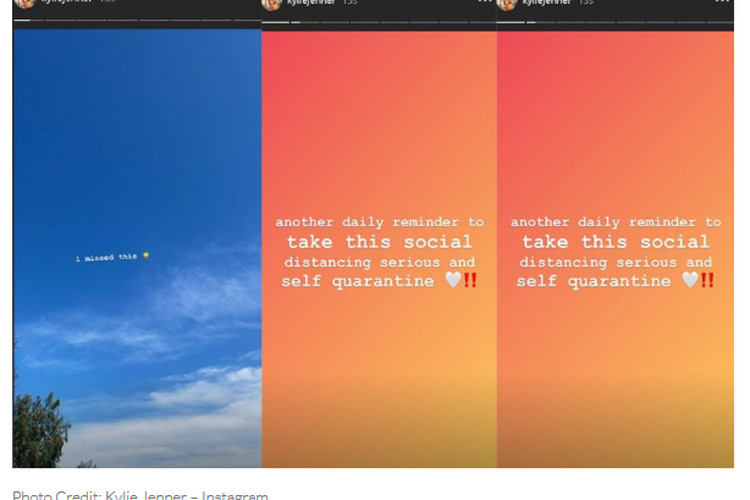Viewport: 750px width, 500px height.
Task: Click the kyliejenner username on the blue sky story
Action: (x=66, y=1)
